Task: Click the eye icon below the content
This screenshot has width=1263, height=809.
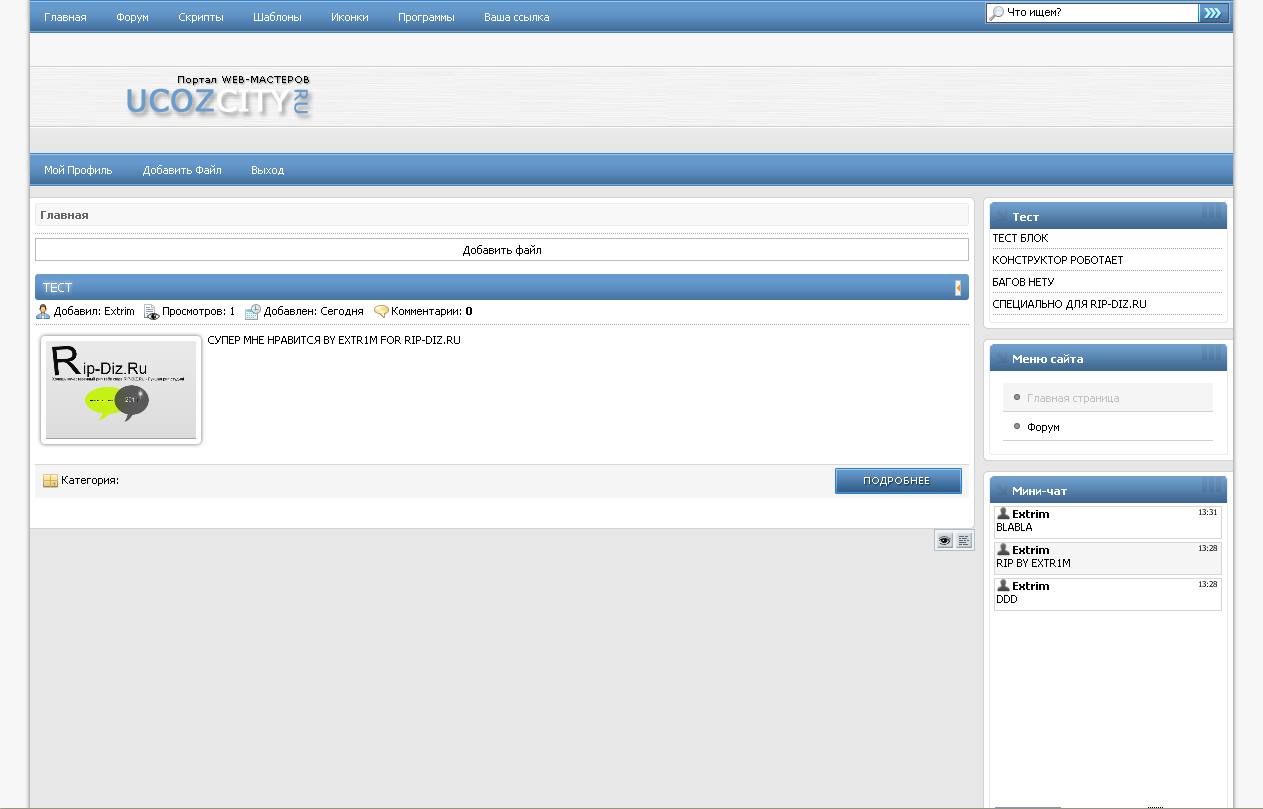Action: click(944, 541)
